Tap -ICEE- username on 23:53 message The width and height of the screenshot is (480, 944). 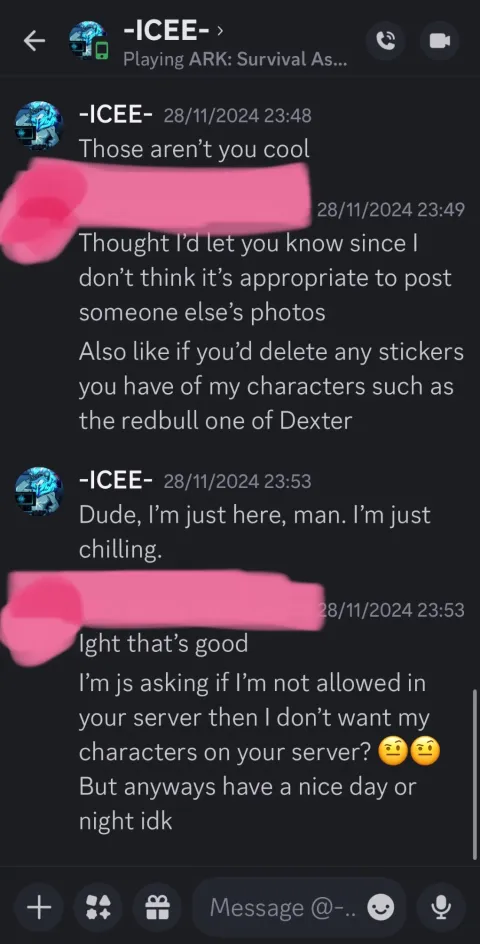tap(114, 480)
